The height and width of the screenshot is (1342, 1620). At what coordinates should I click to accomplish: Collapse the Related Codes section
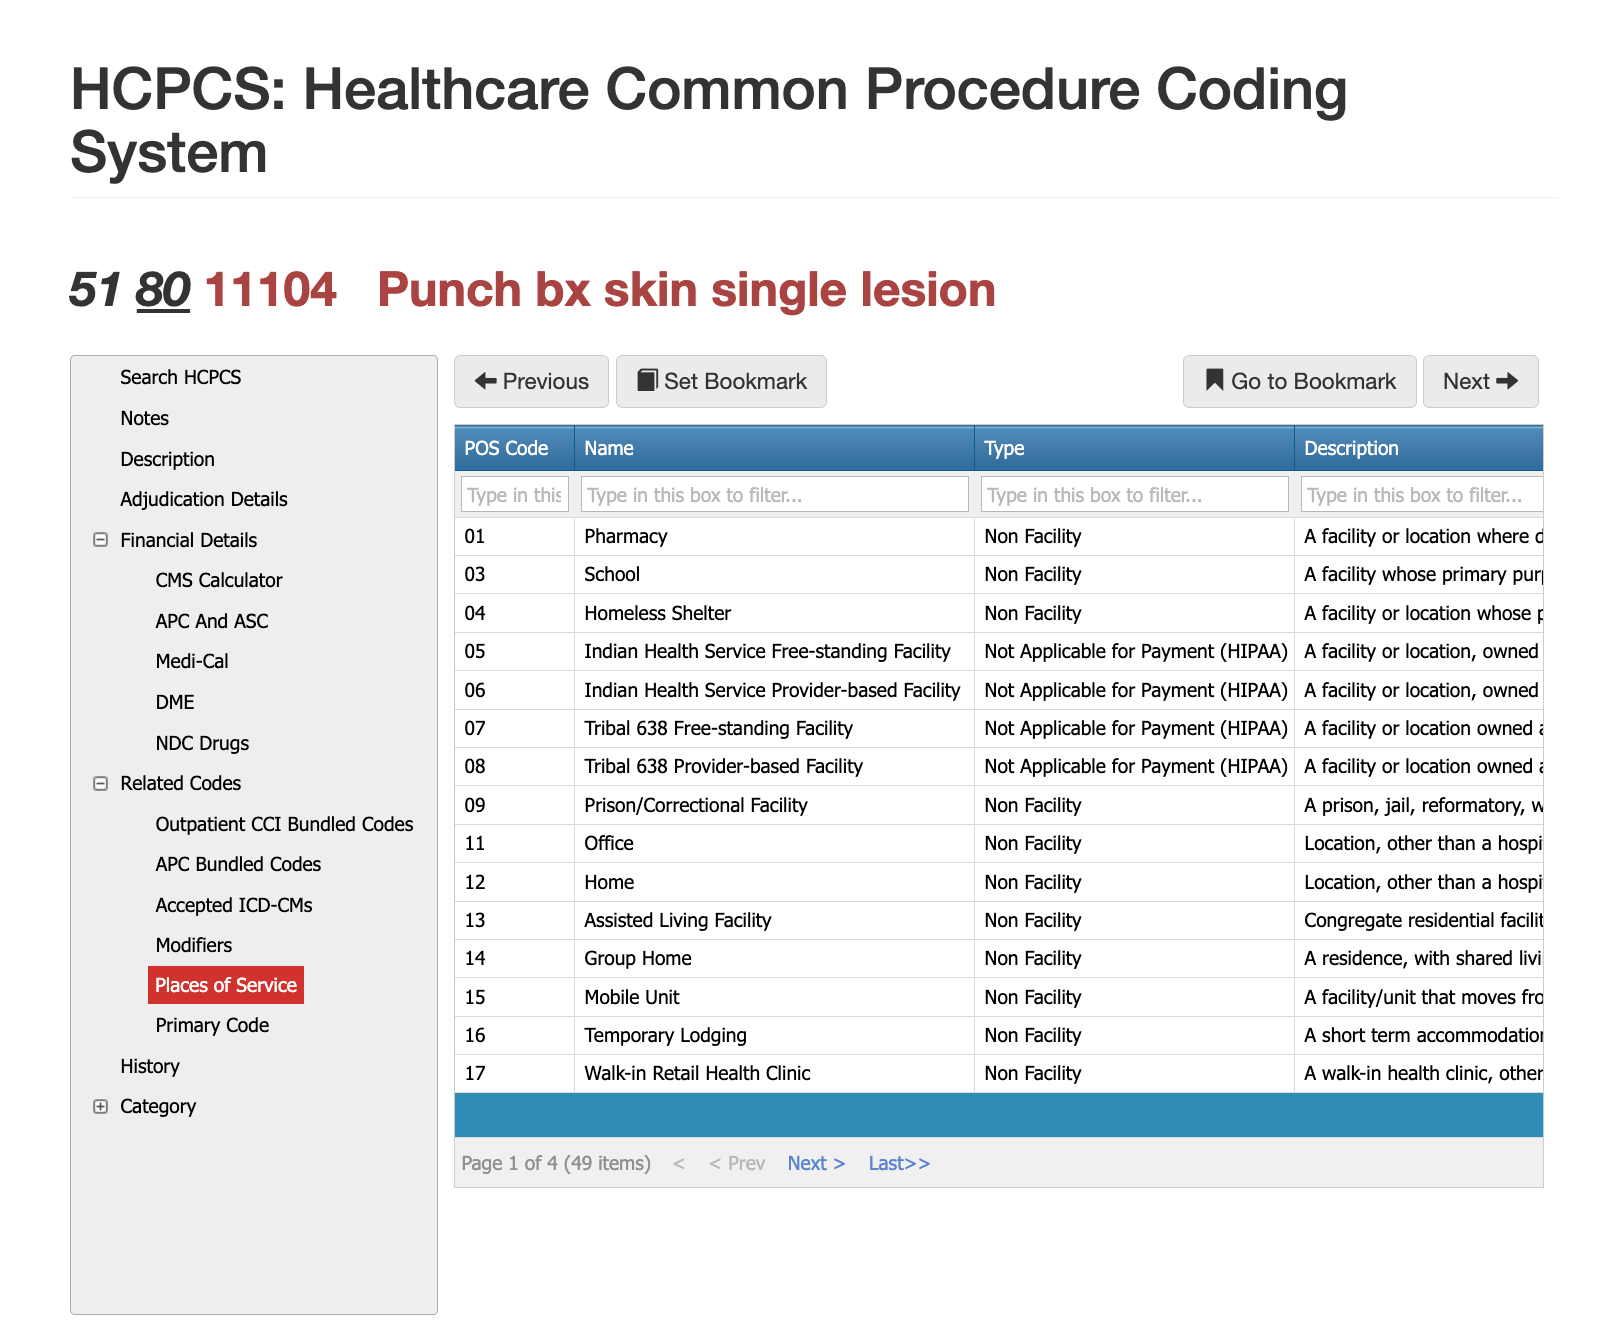pyautogui.click(x=100, y=783)
